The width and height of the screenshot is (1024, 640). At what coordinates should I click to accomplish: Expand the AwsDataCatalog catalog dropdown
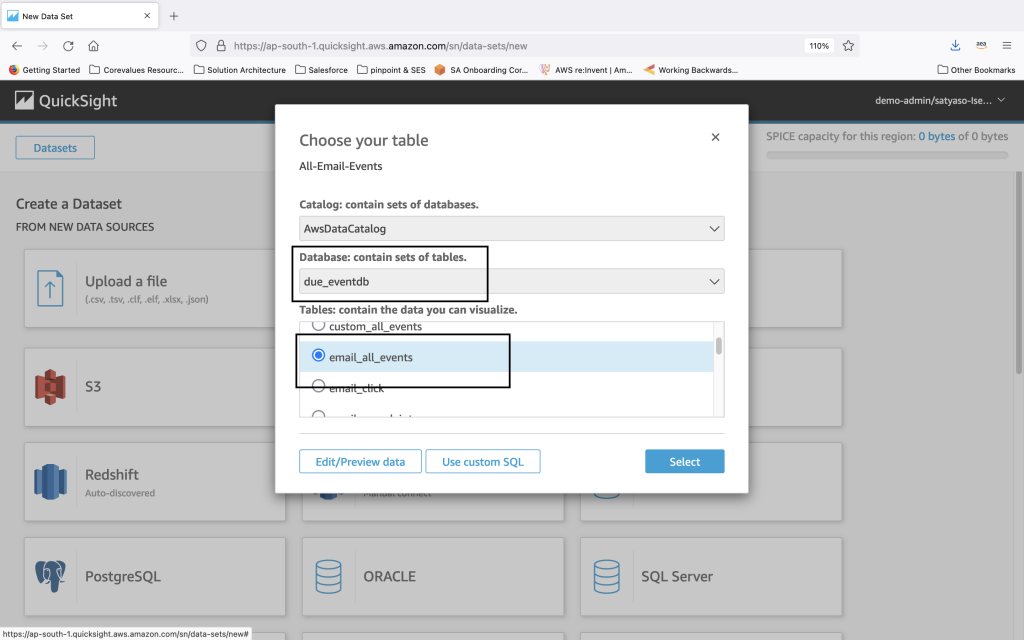click(x=512, y=228)
